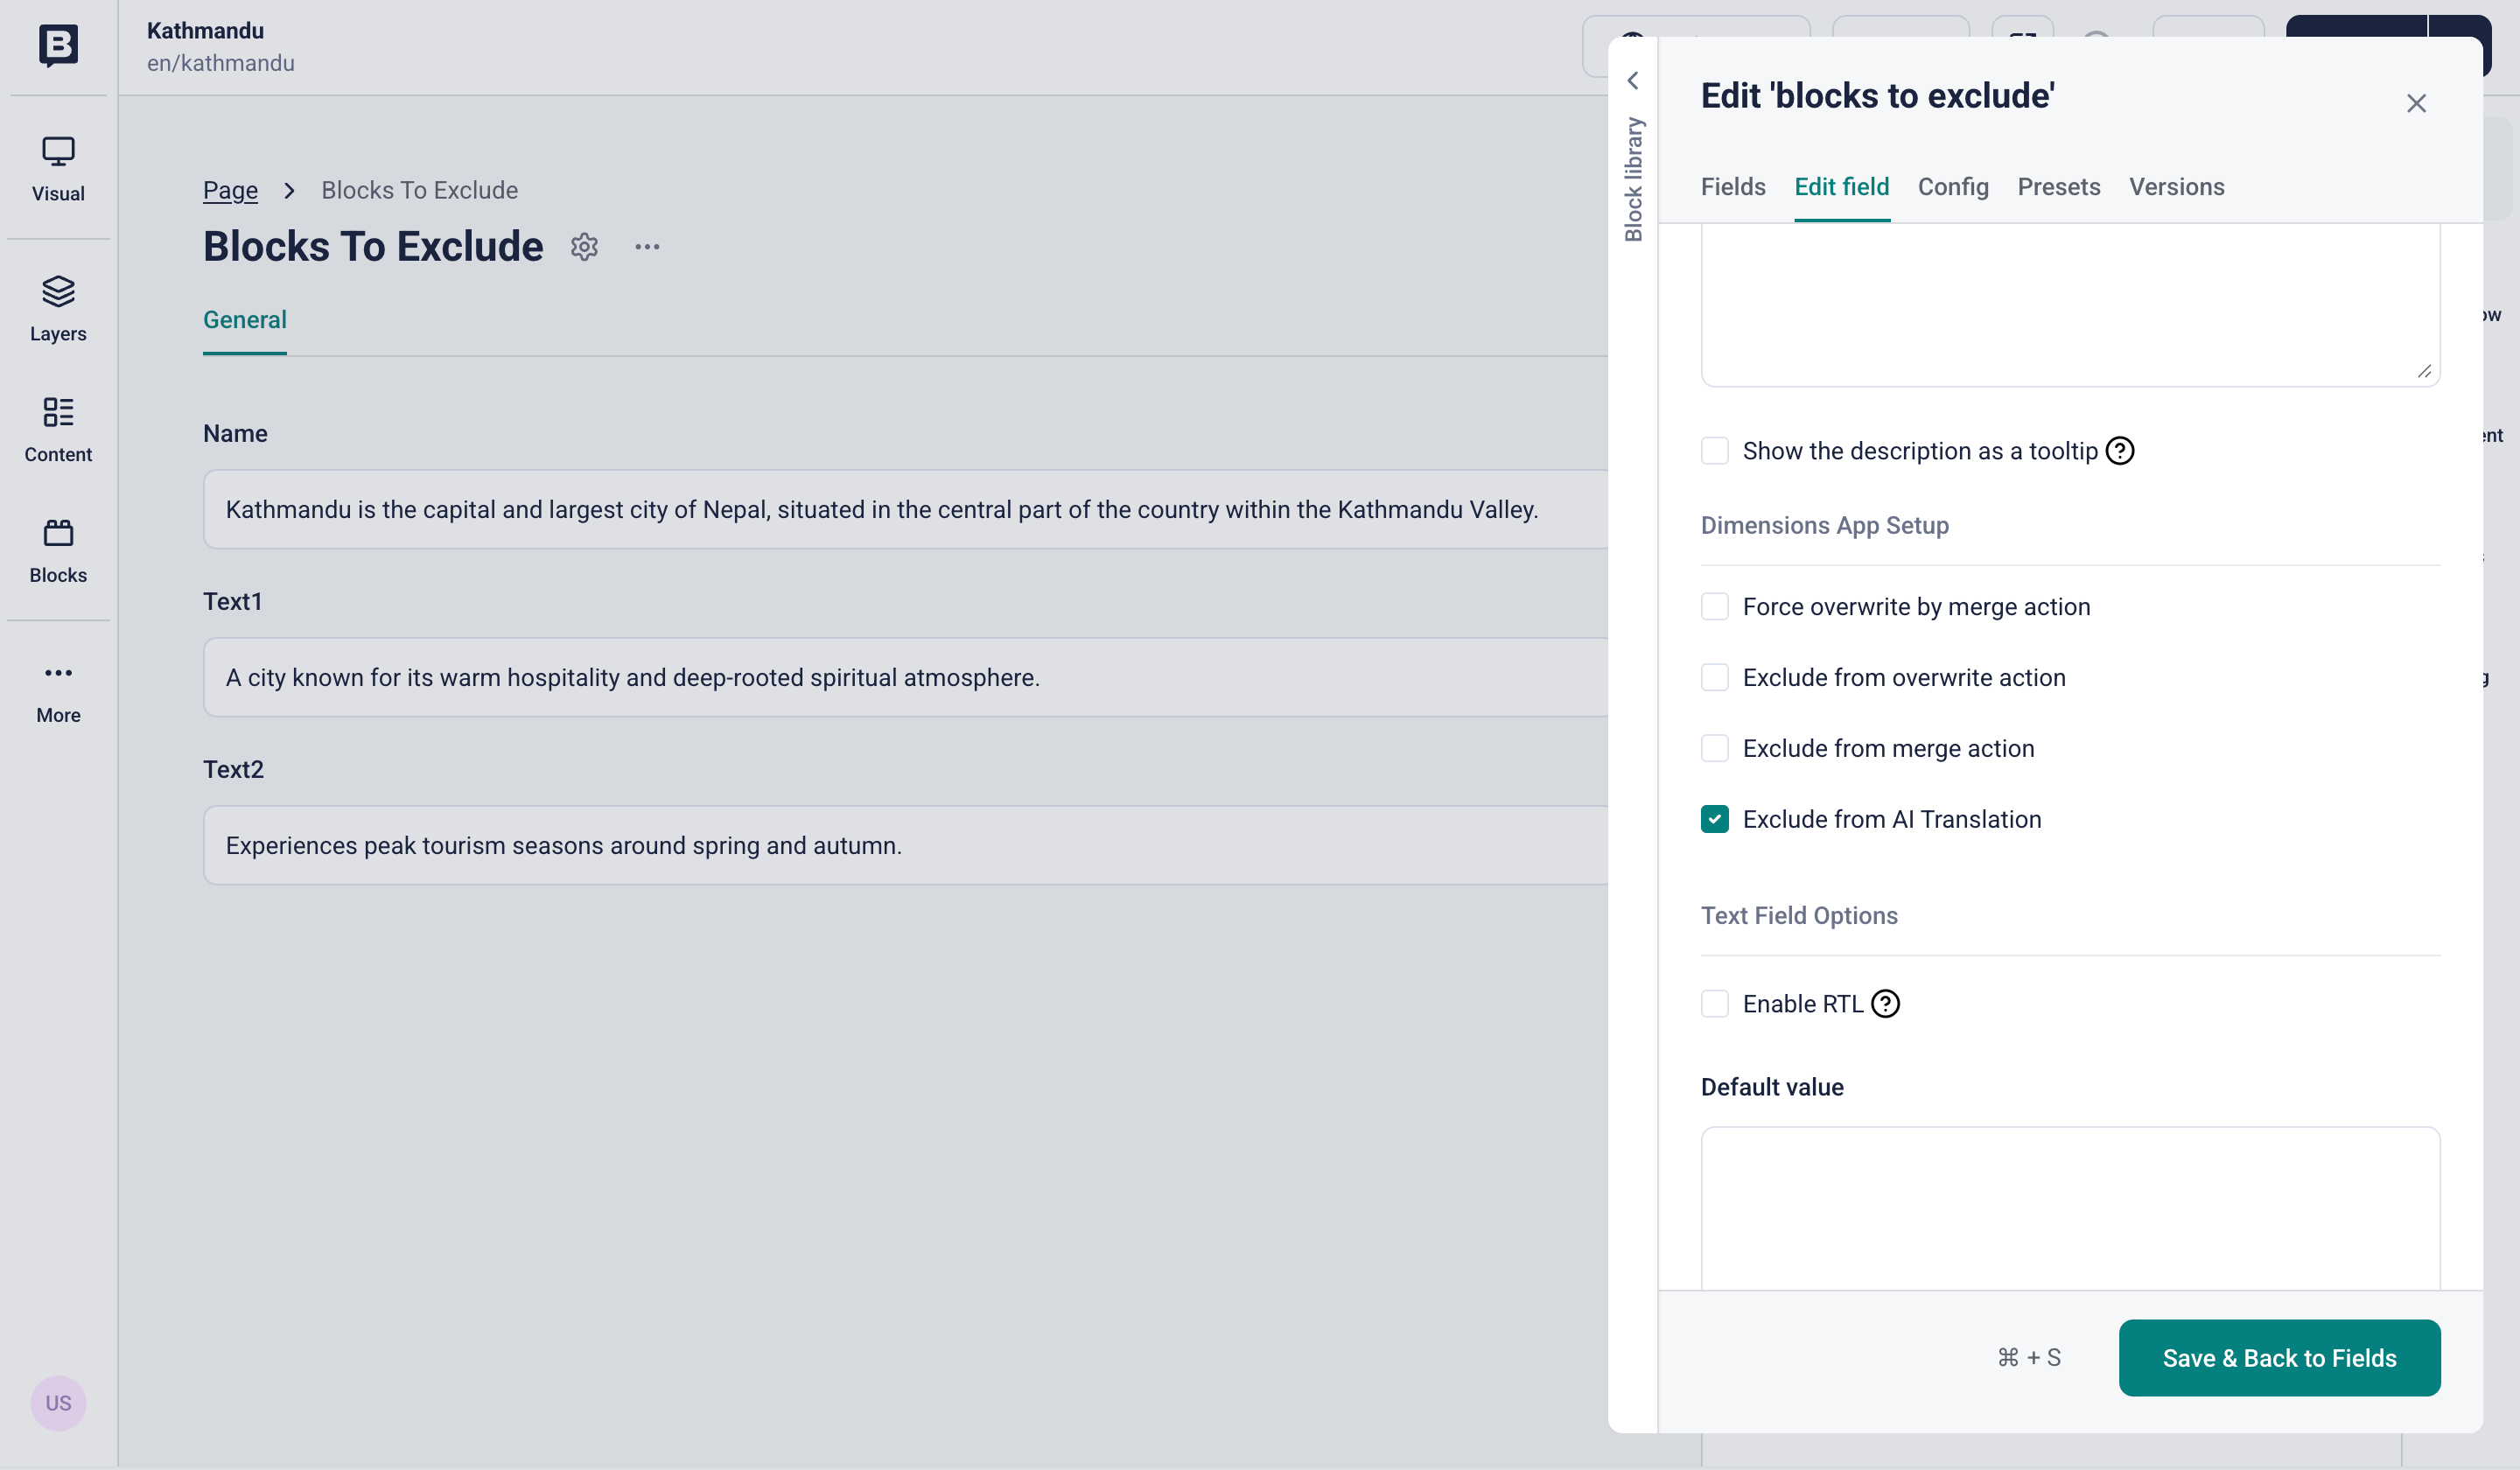Click Save & Back to Fields button
Screen dimensions: 2520x1470
[x=2278, y=1357]
